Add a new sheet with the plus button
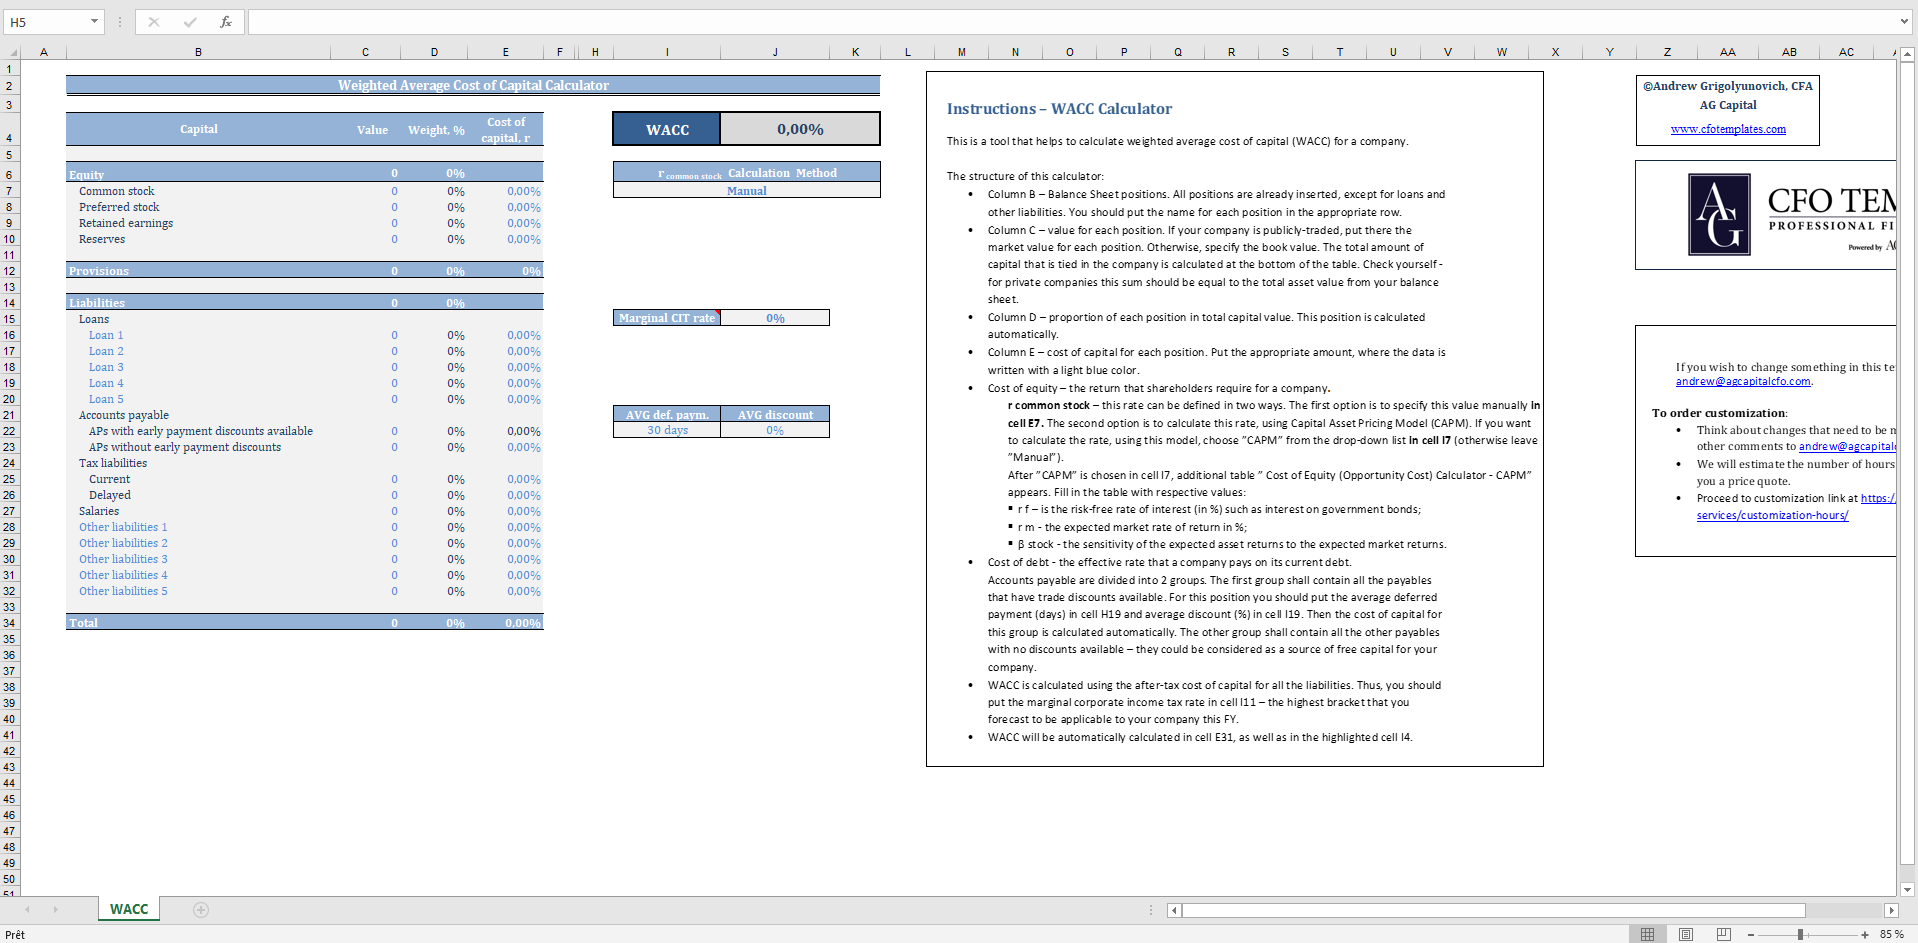 coord(201,910)
